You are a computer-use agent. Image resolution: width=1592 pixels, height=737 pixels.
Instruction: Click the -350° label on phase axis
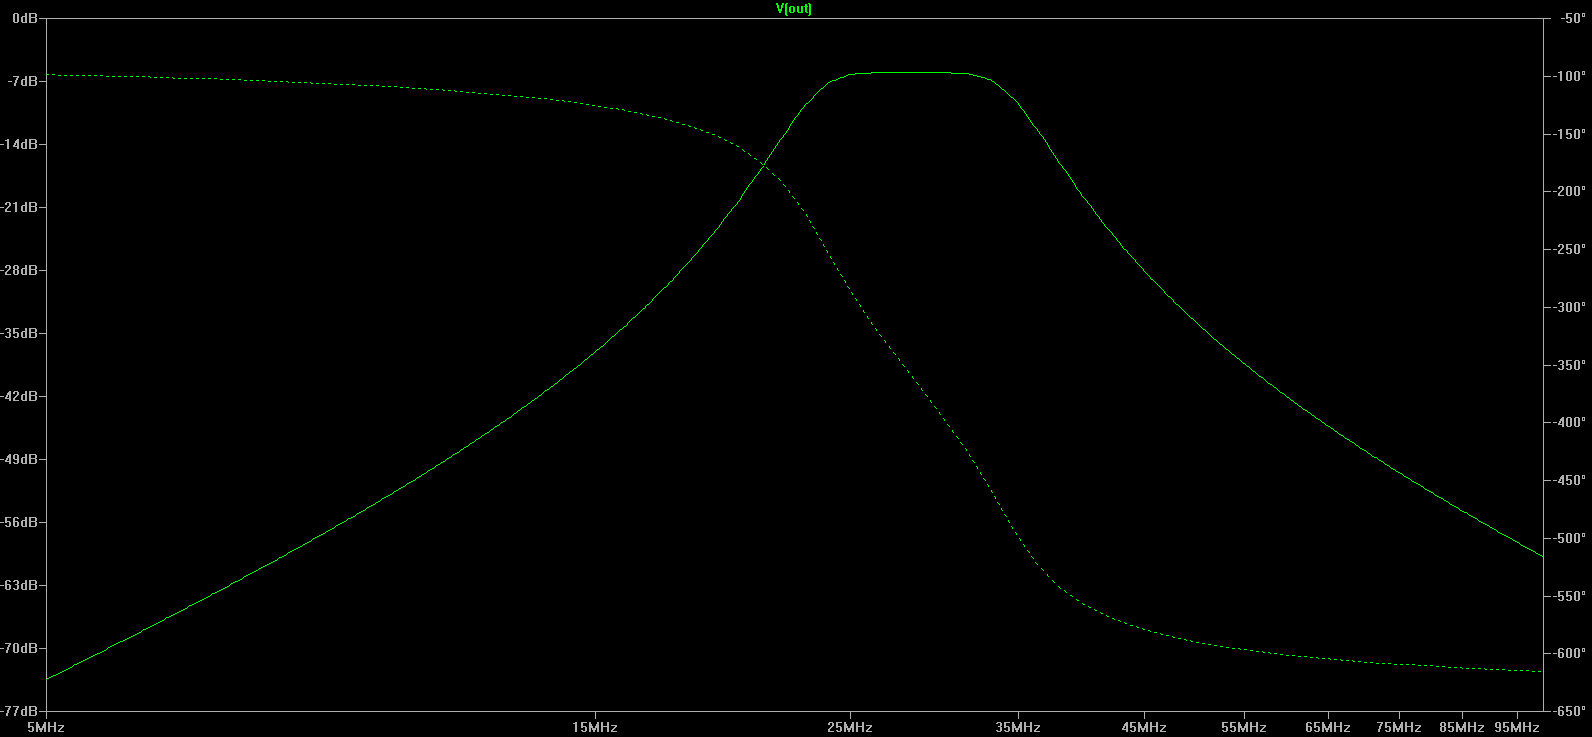pos(1567,365)
